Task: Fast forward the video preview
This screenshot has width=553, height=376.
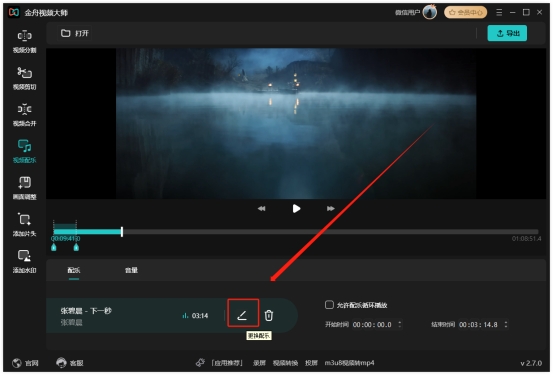Action: [x=330, y=208]
